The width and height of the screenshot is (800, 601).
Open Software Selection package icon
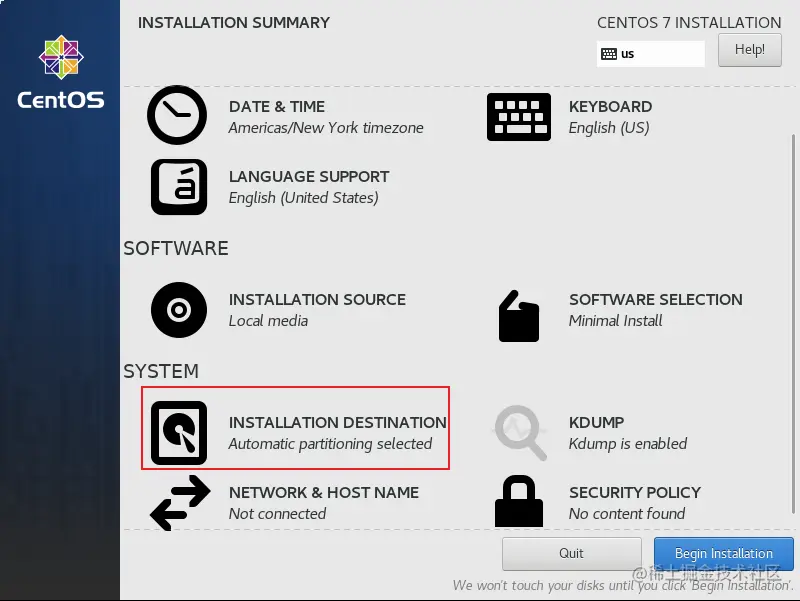click(519, 316)
